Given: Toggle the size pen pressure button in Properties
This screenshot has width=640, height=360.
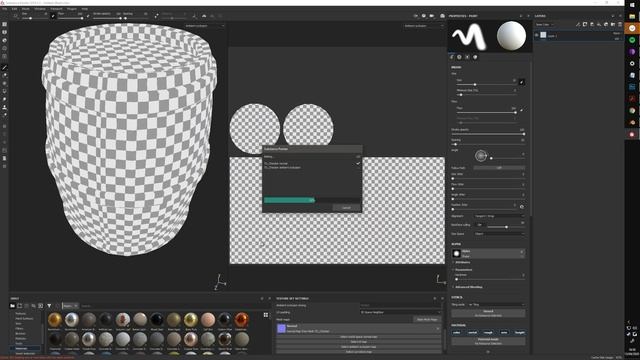Looking at the screenshot, I should click(x=522, y=82).
